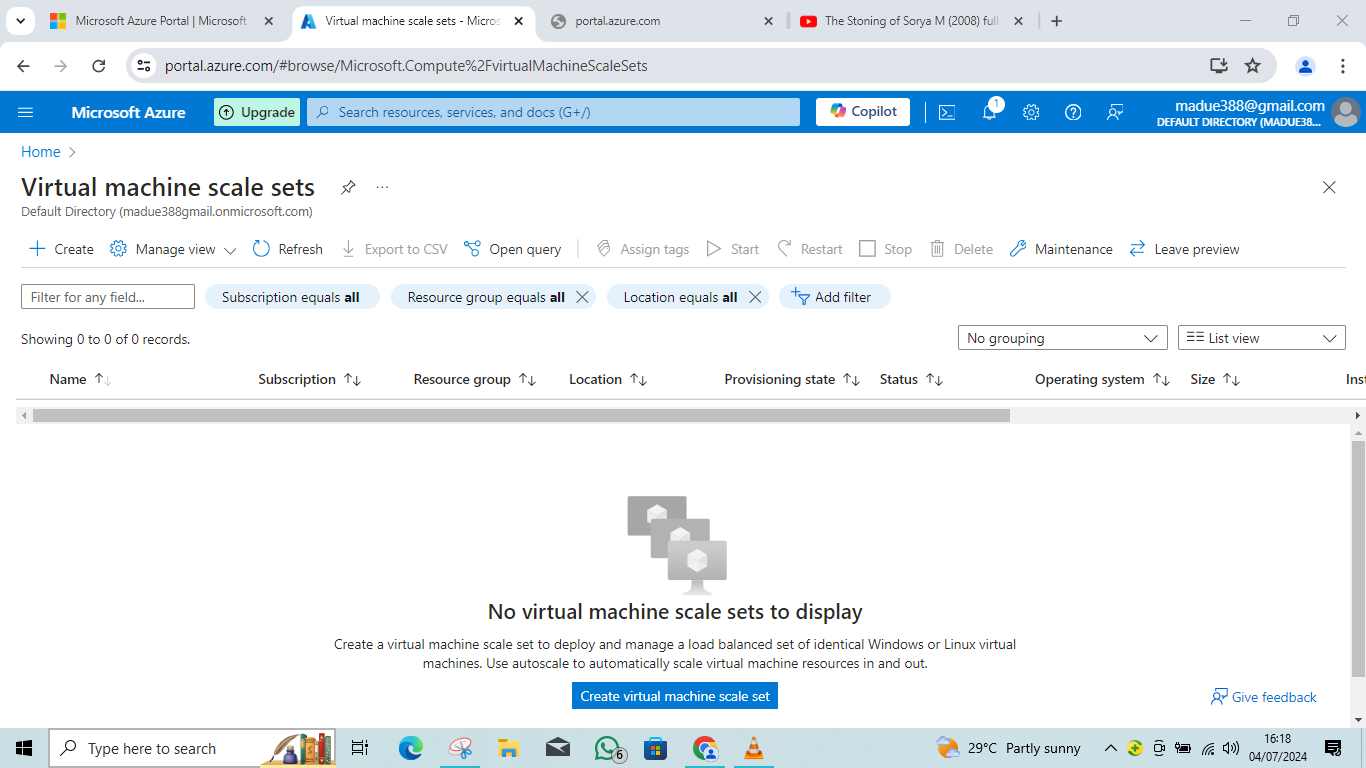
Task: Open the Subscription equals all filter
Action: [291, 297]
